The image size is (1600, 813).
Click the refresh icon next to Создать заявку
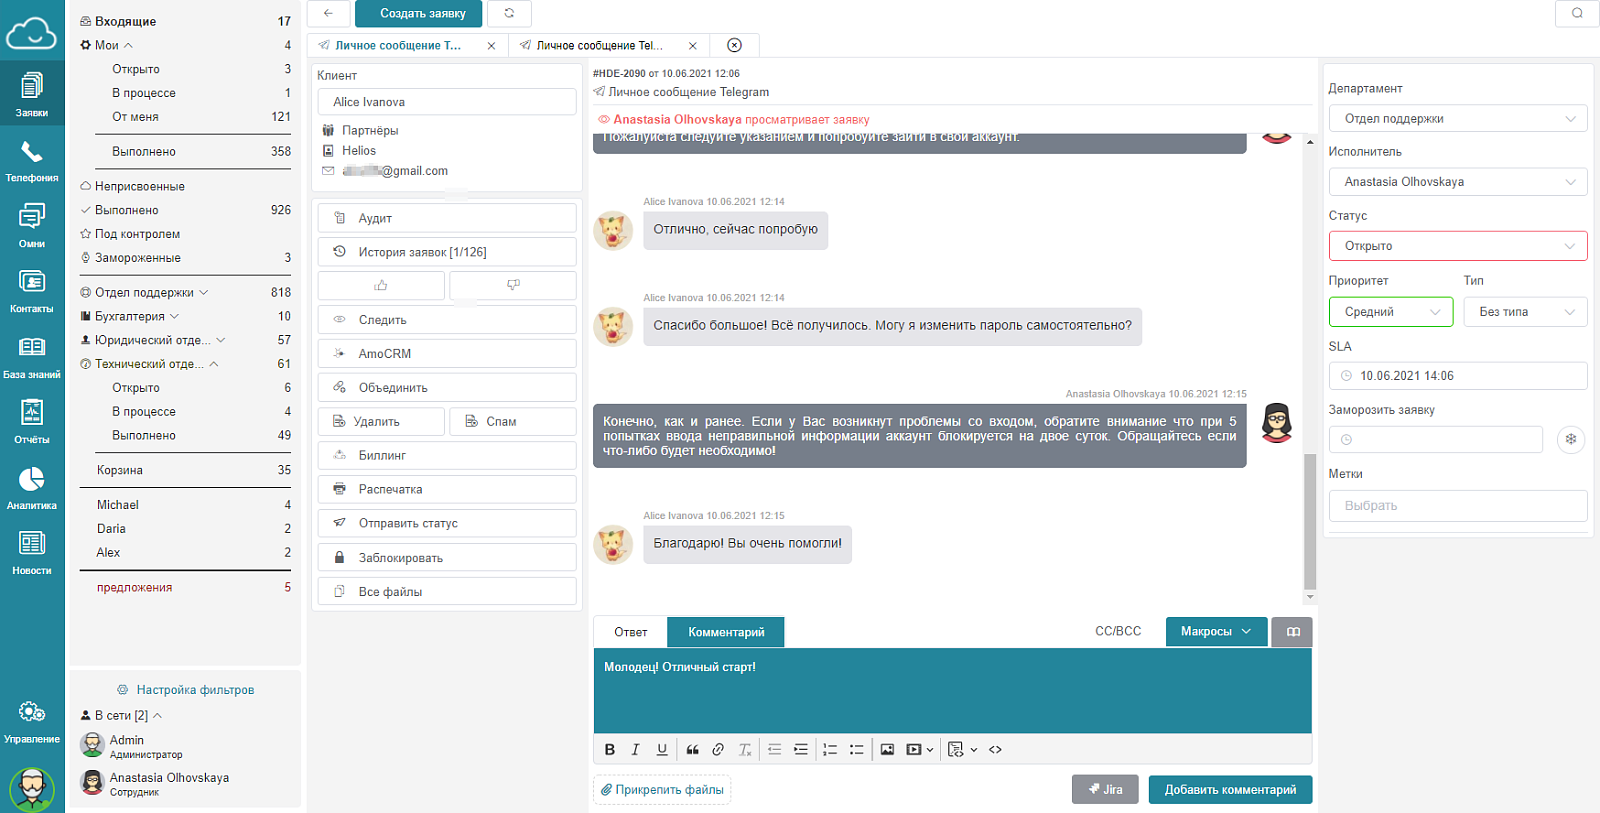pyautogui.click(x=509, y=13)
